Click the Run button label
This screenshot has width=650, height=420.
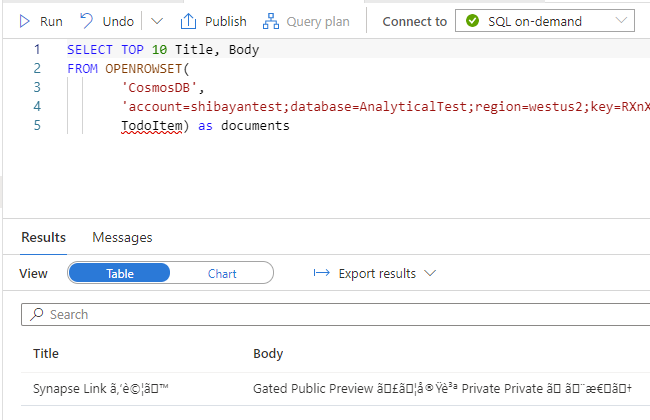(51, 22)
